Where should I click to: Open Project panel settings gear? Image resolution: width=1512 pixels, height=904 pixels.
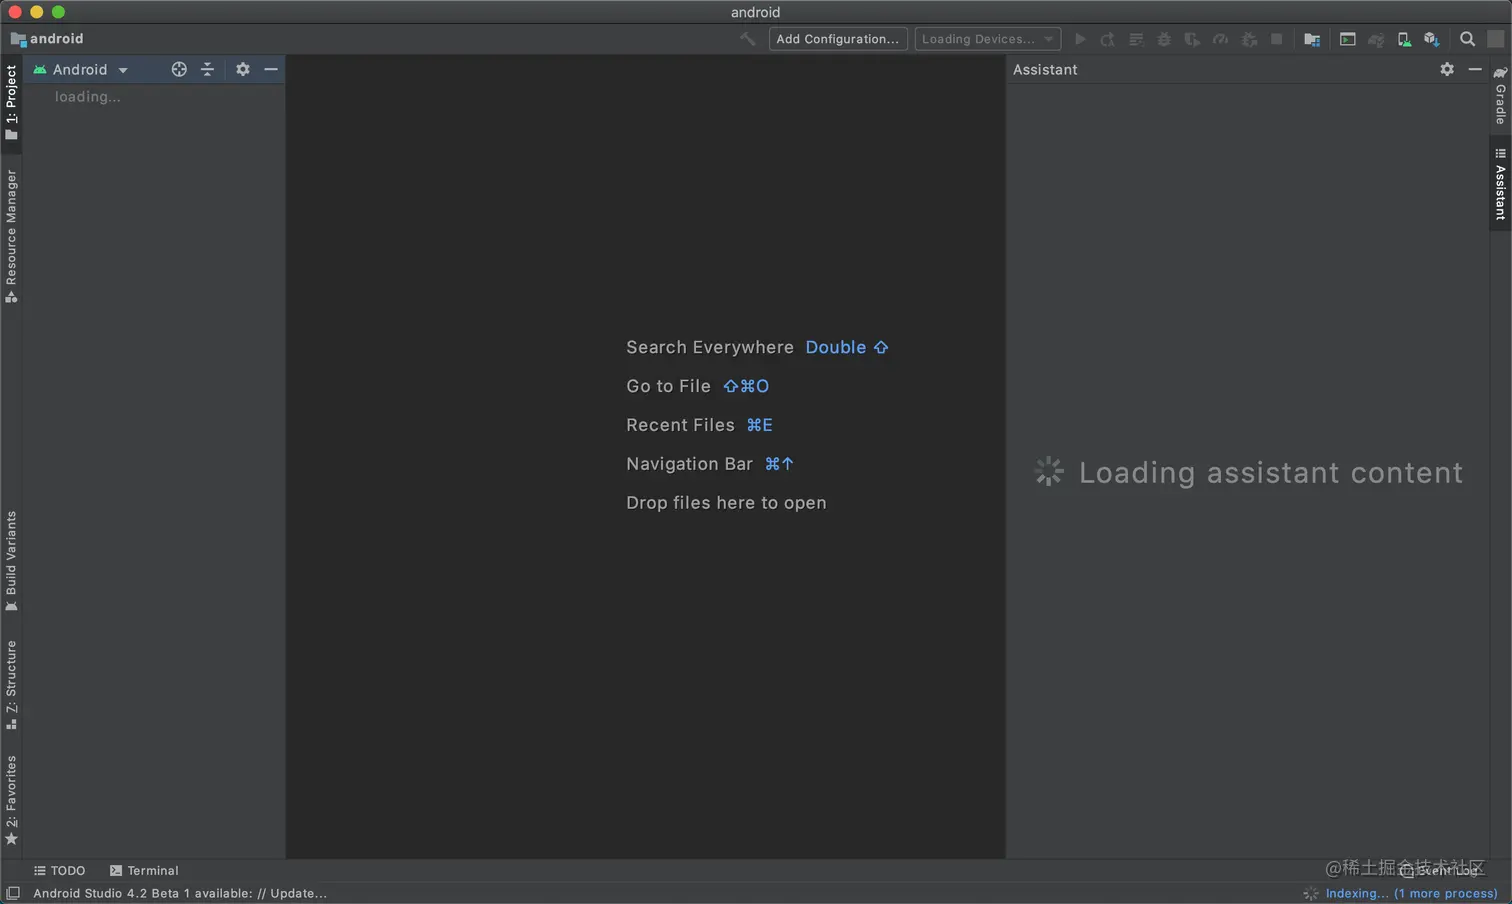243,69
